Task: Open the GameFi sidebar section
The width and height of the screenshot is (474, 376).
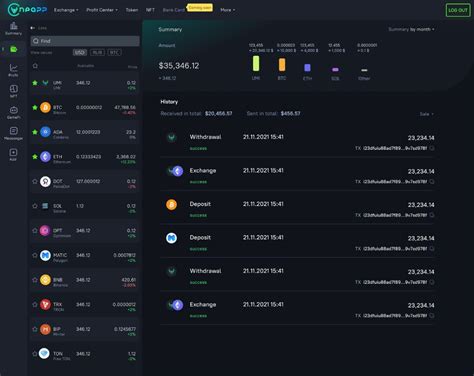Action: point(13,113)
